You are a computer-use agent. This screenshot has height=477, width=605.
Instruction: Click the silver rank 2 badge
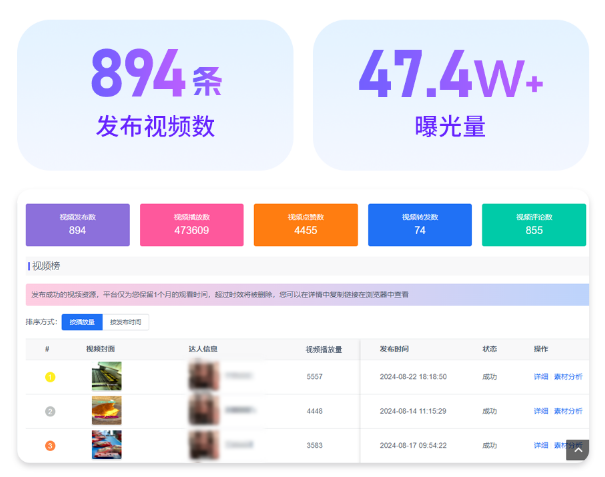pyautogui.click(x=50, y=411)
